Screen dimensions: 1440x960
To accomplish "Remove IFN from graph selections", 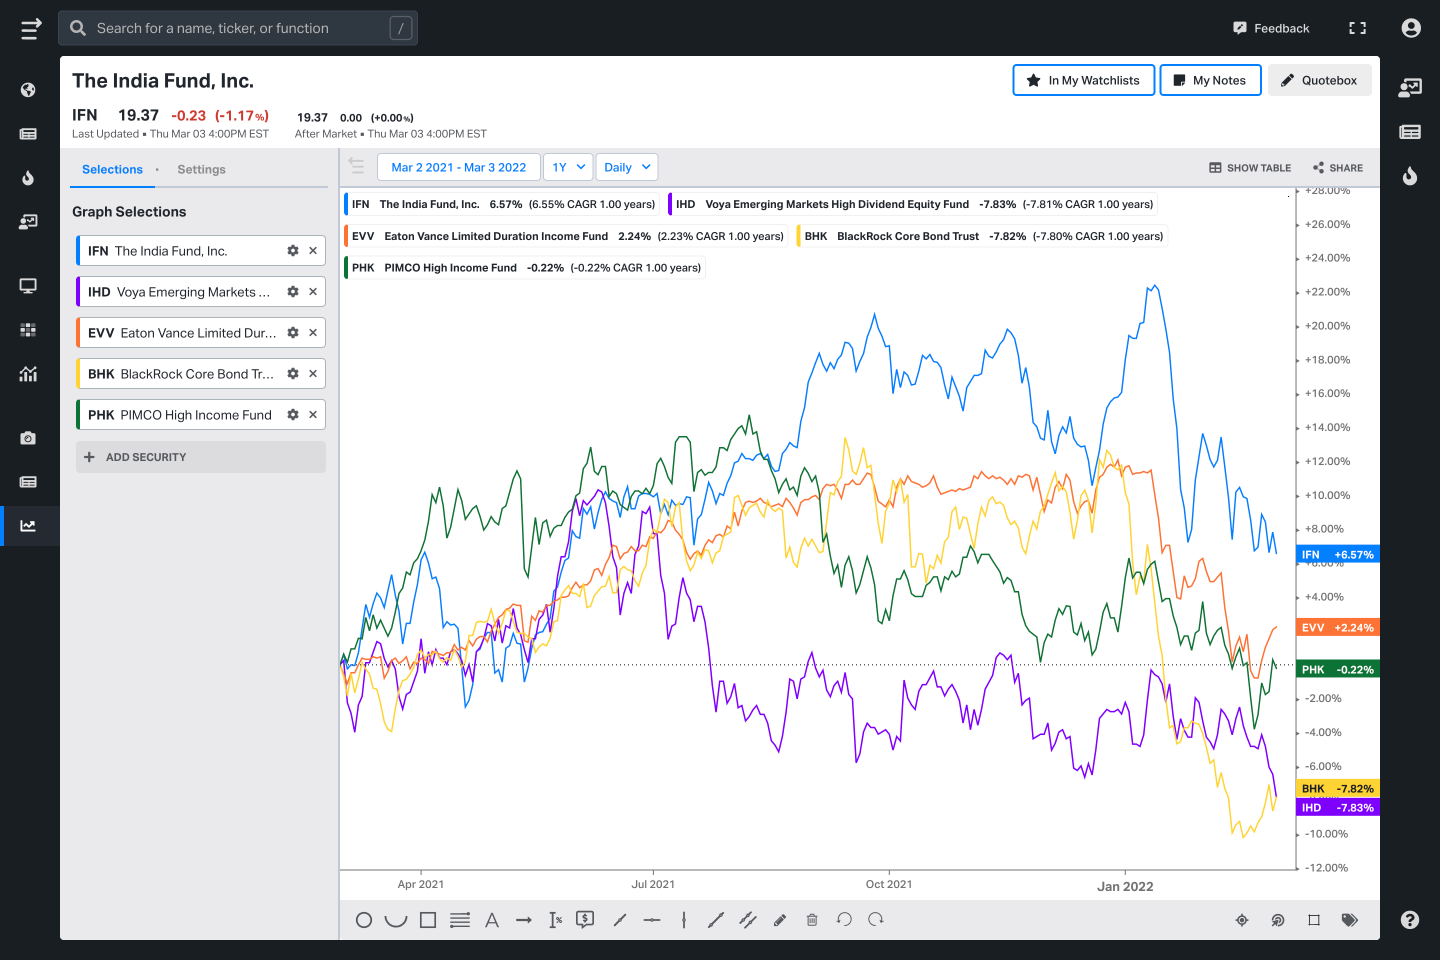I will coord(313,251).
